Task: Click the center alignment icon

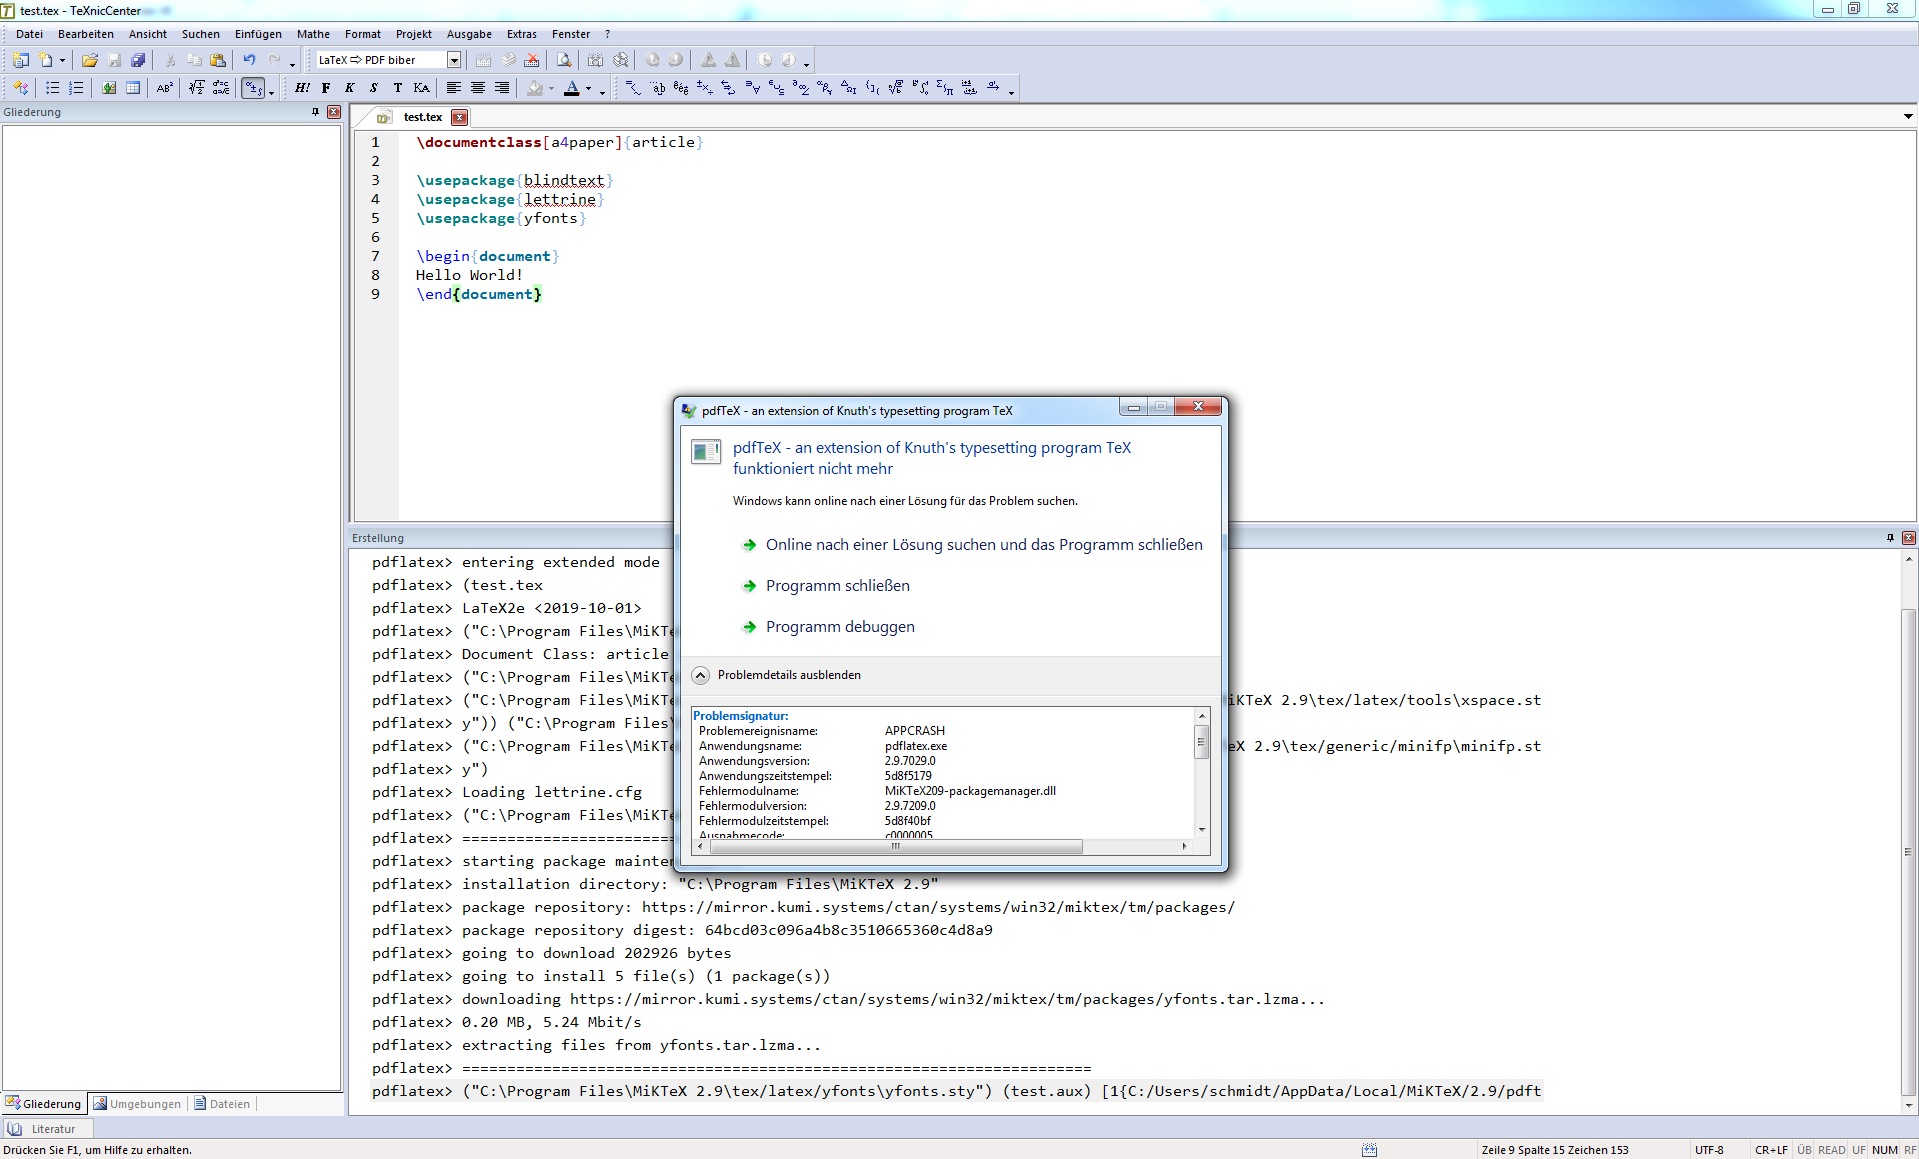Action: (x=478, y=88)
